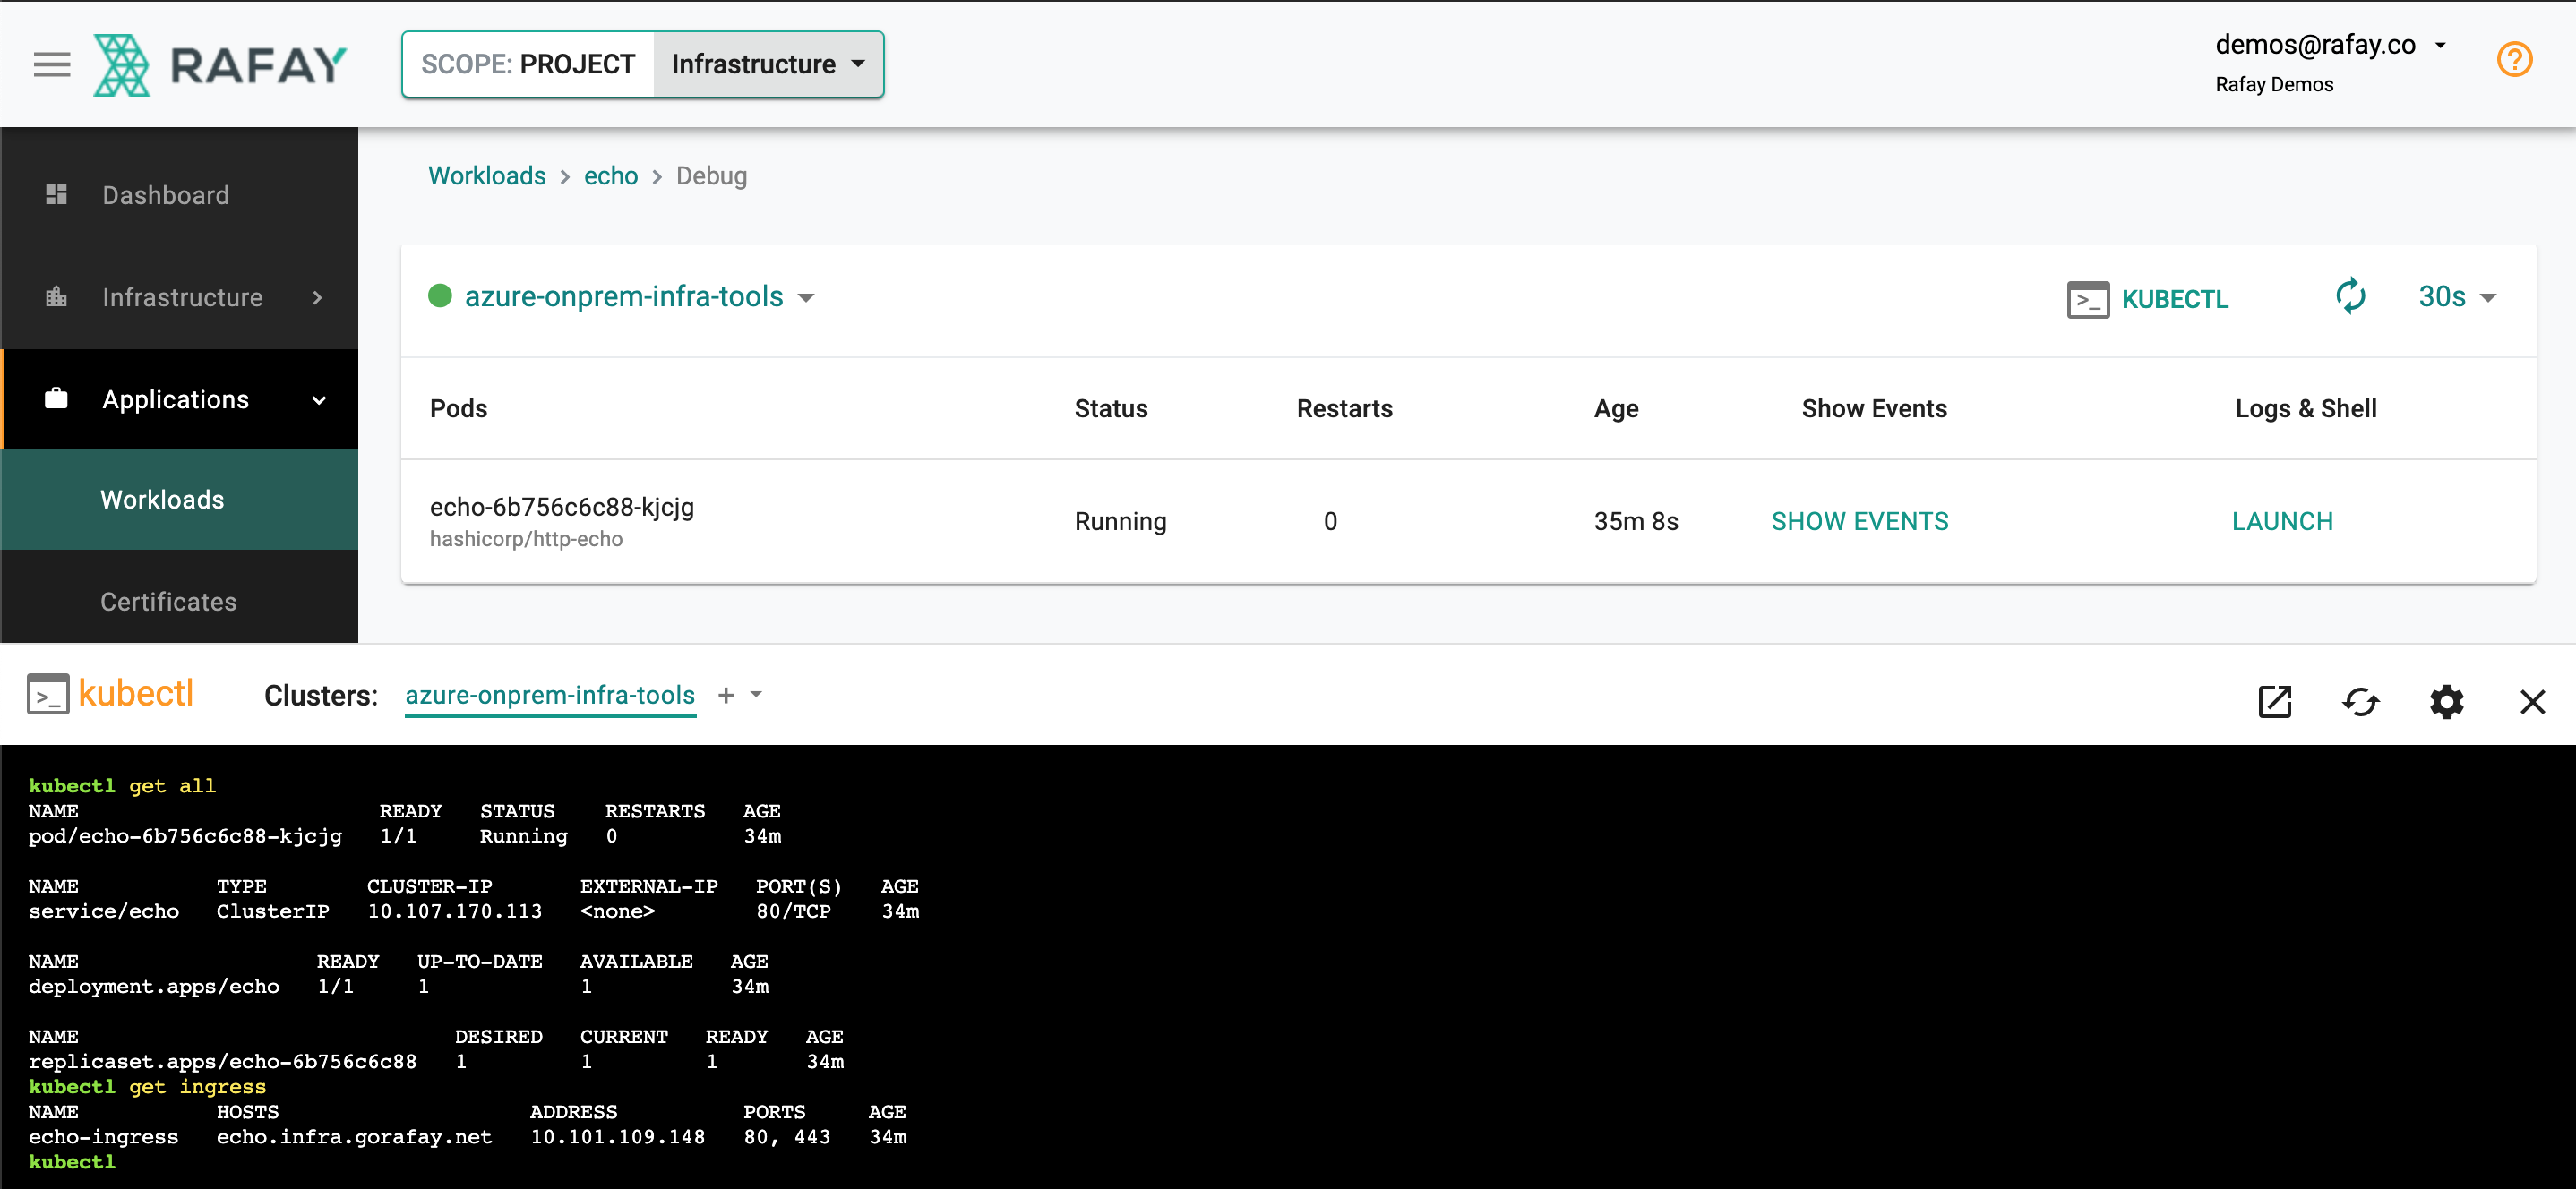The height and width of the screenshot is (1189, 2576).
Task: Navigate to echo breadcrumb link
Action: 611,175
